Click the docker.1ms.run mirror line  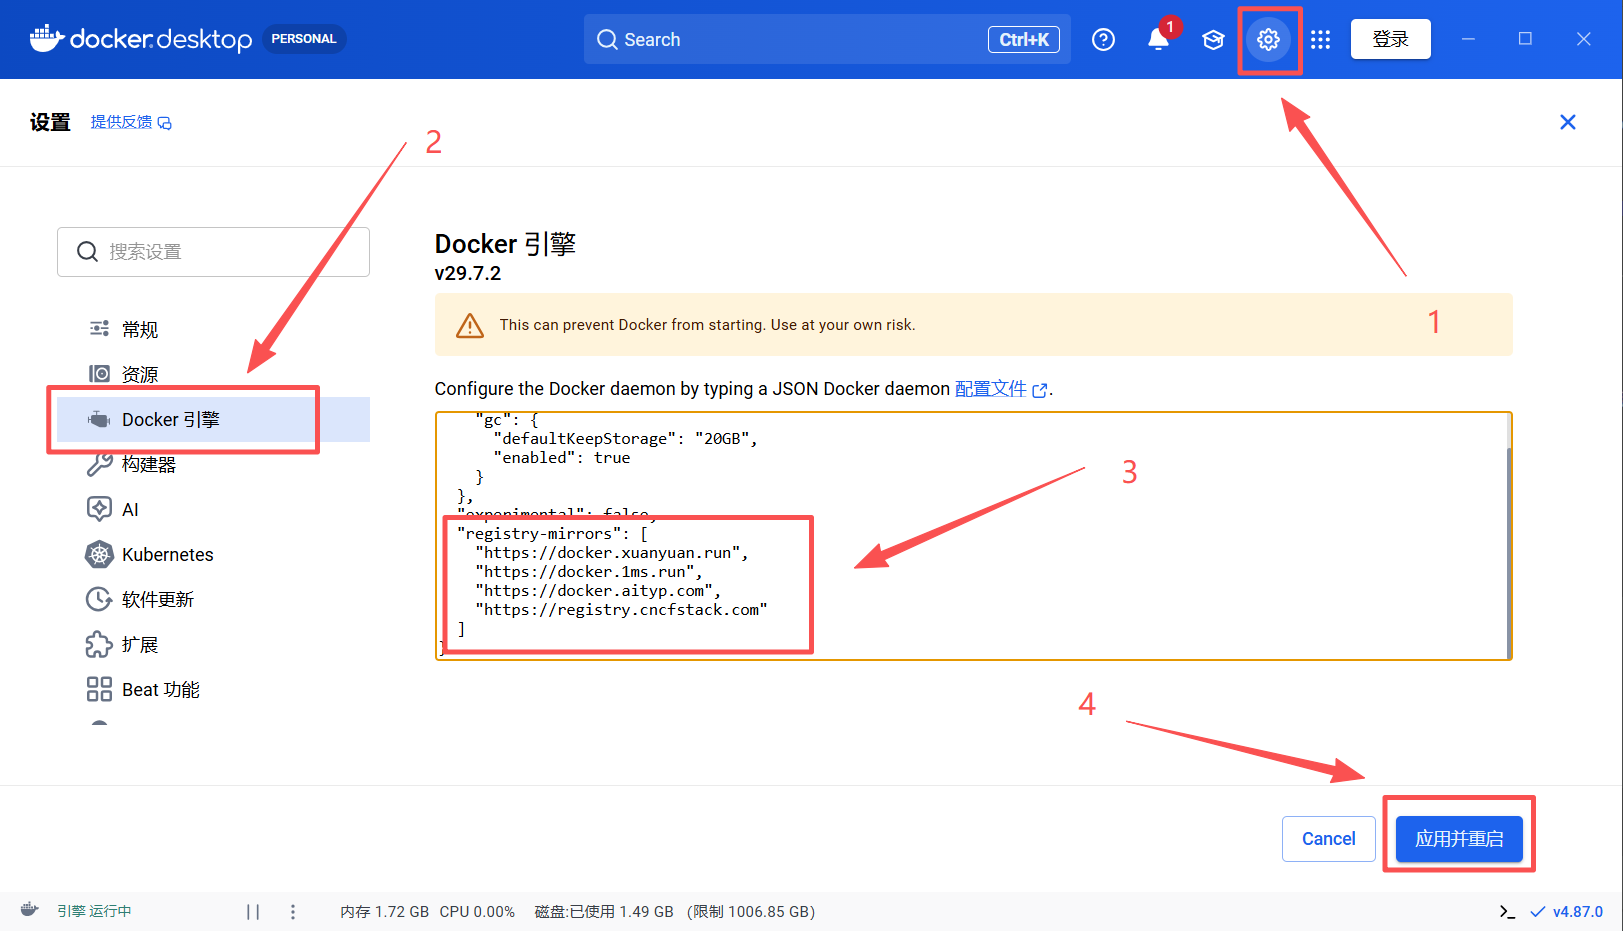click(x=589, y=572)
